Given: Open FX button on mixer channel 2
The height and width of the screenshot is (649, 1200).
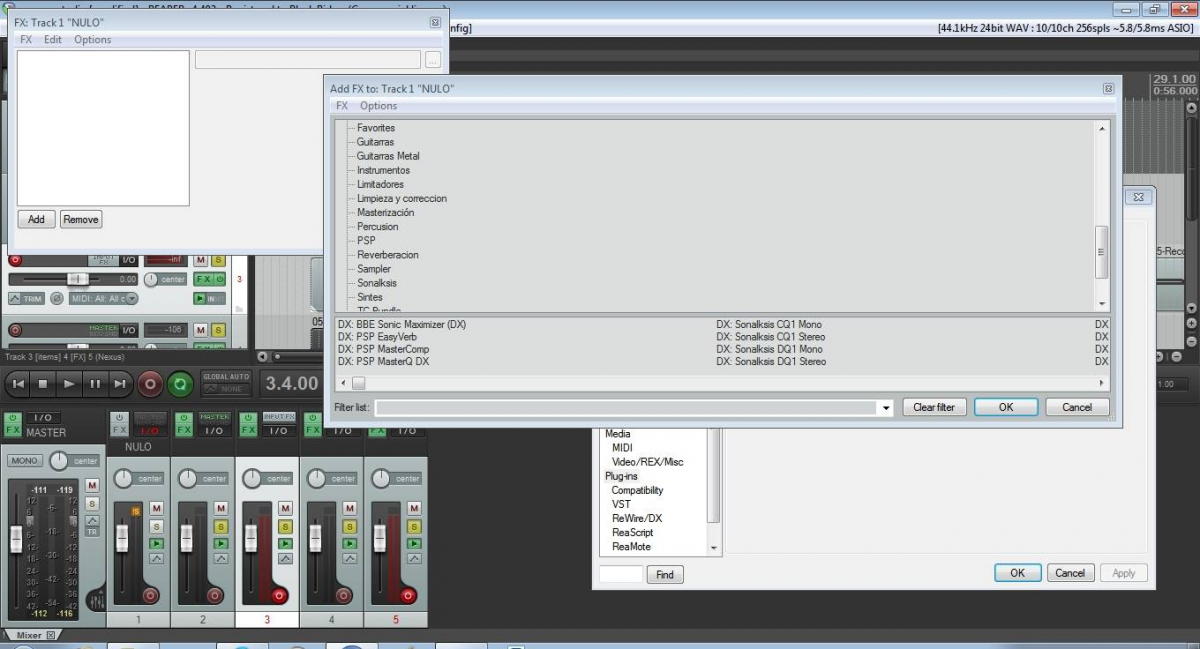Looking at the screenshot, I should tap(184, 430).
